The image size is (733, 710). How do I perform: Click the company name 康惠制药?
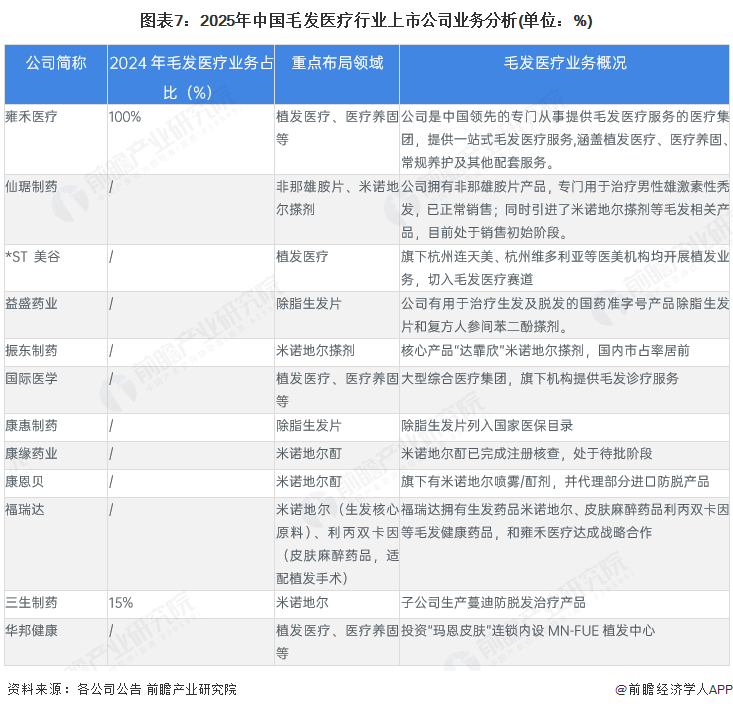click(31, 425)
